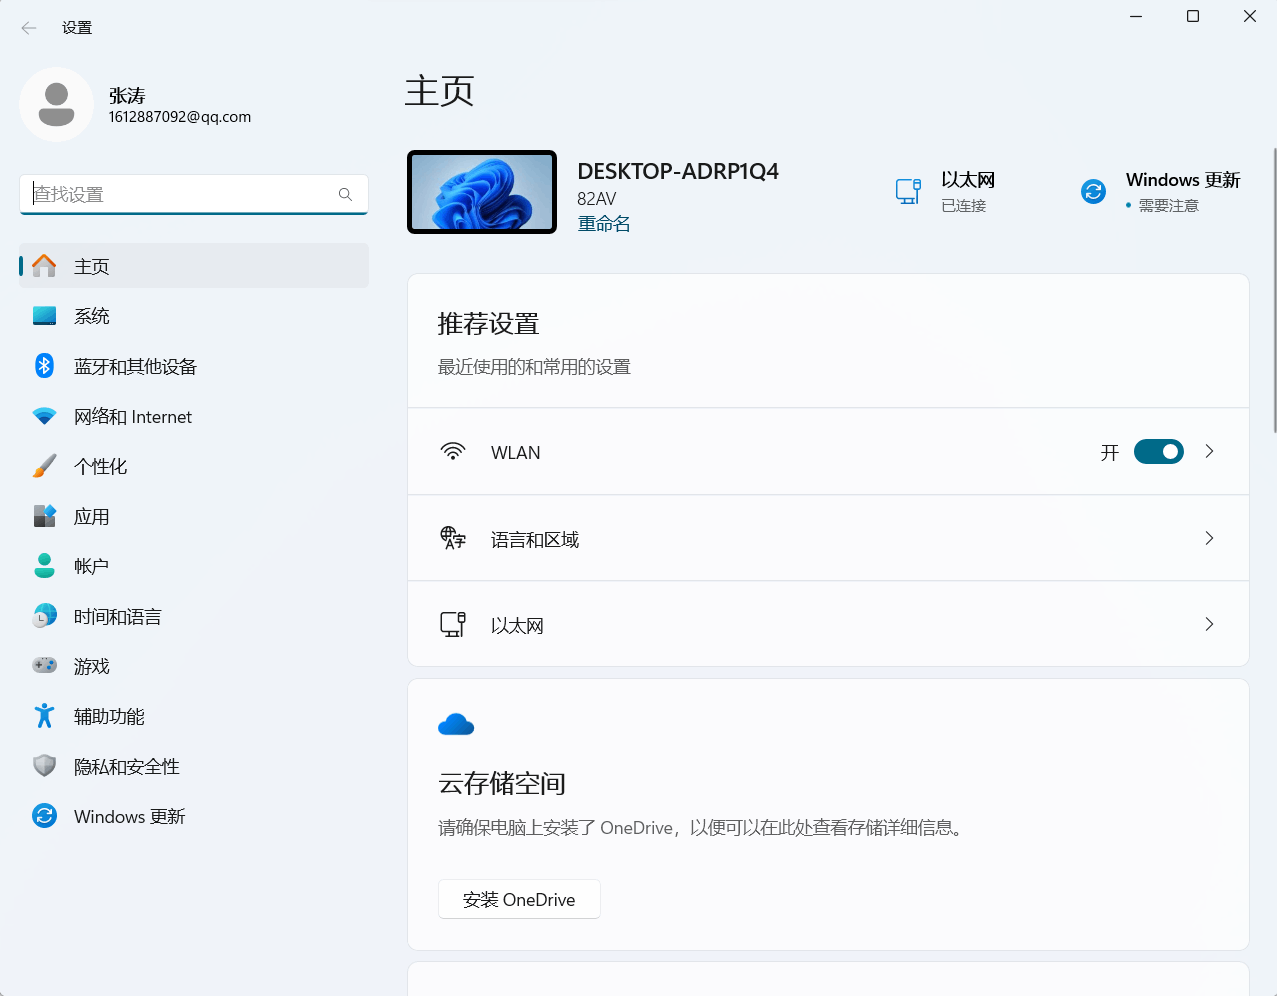Screen dimensions: 1277x996
Task: Click DESKTOP-ADRP1Q4 device name
Action: 678,171
